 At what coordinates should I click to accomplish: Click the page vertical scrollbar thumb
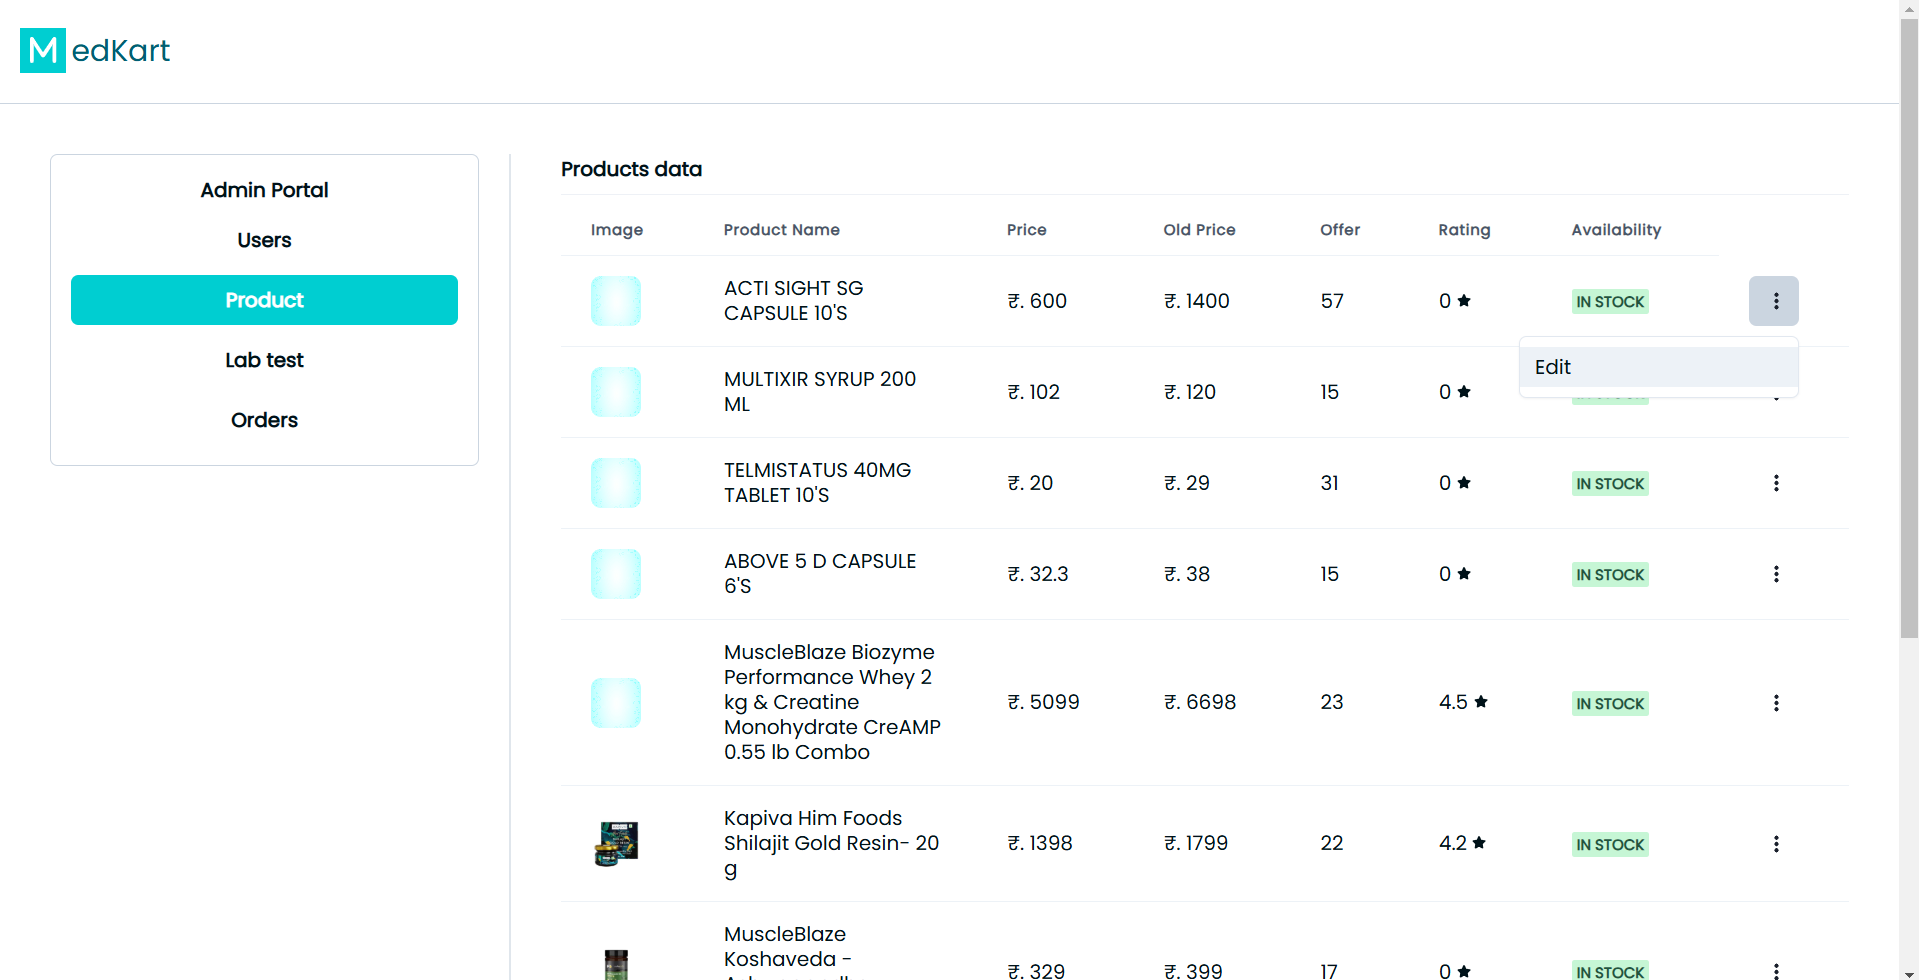[x=1909, y=330]
